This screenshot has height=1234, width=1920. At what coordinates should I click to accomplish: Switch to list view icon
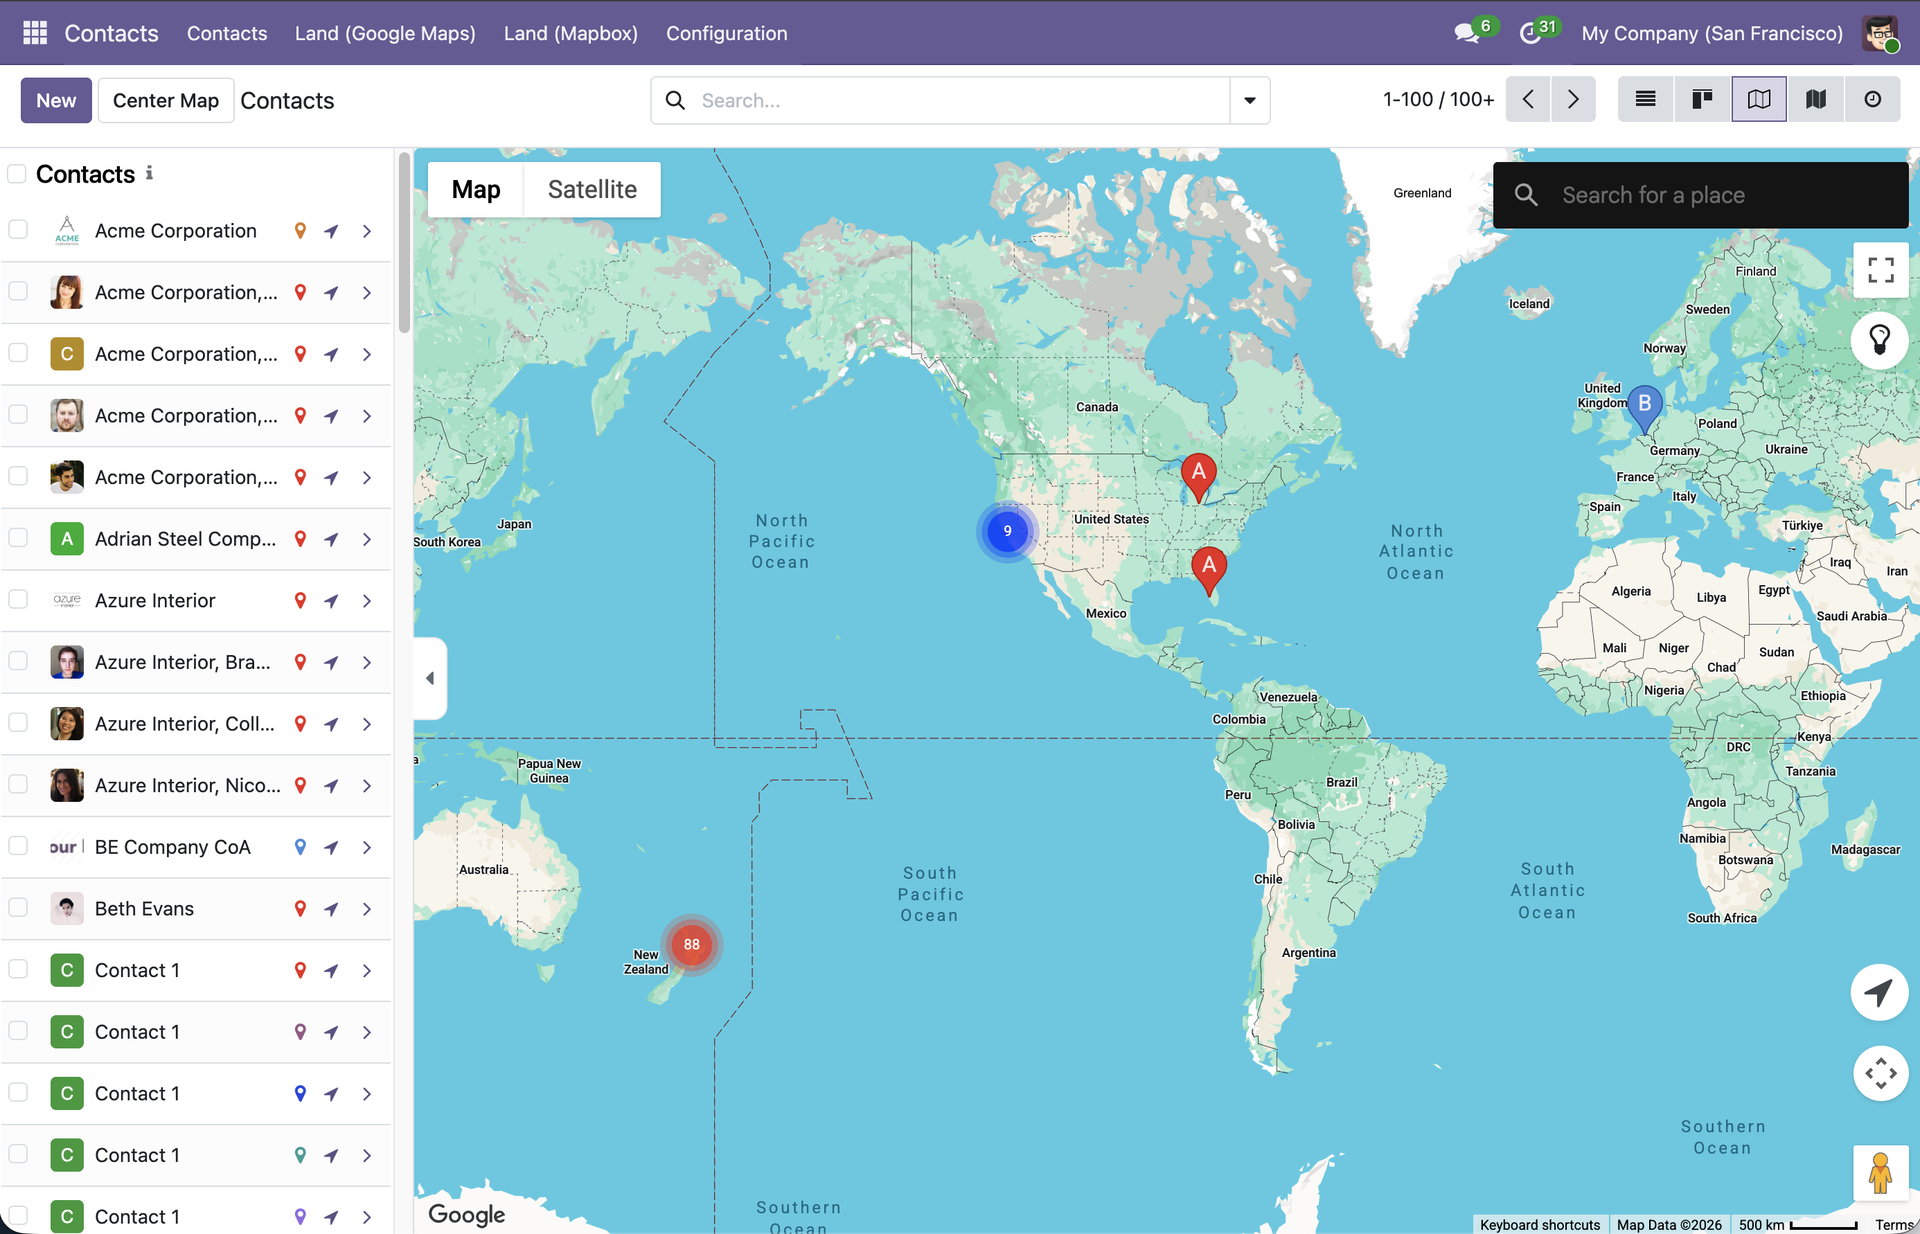(x=1645, y=99)
